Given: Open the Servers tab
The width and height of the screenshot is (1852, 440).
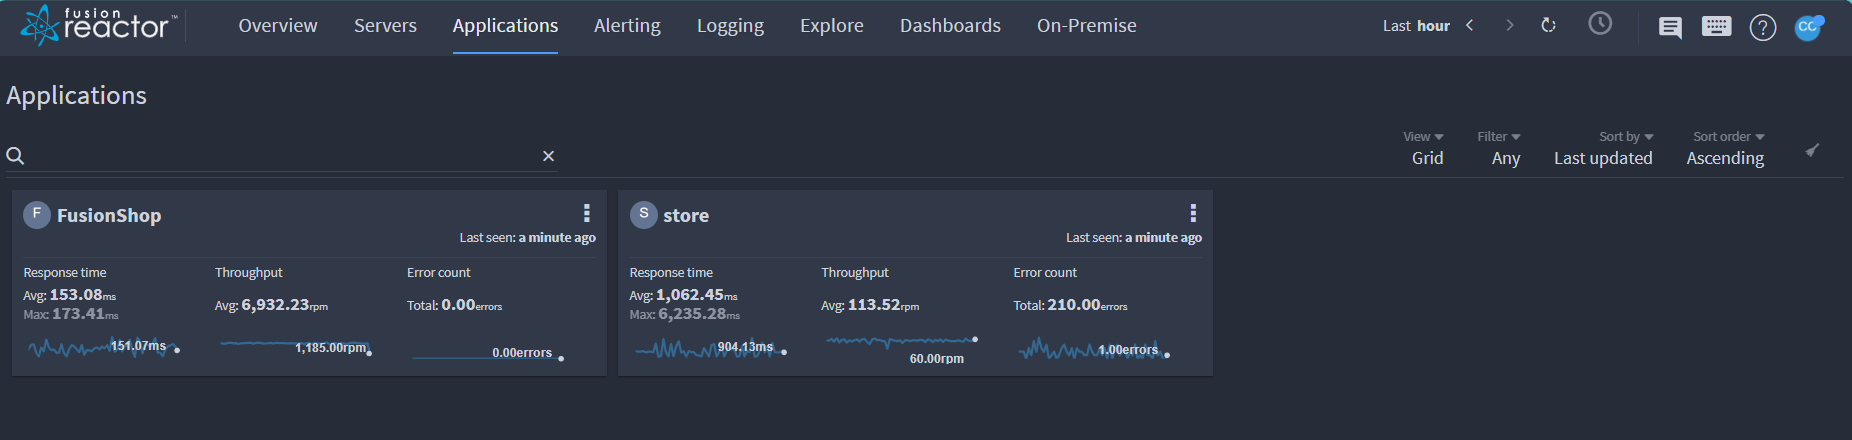Looking at the screenshot, I should point(385,26).
